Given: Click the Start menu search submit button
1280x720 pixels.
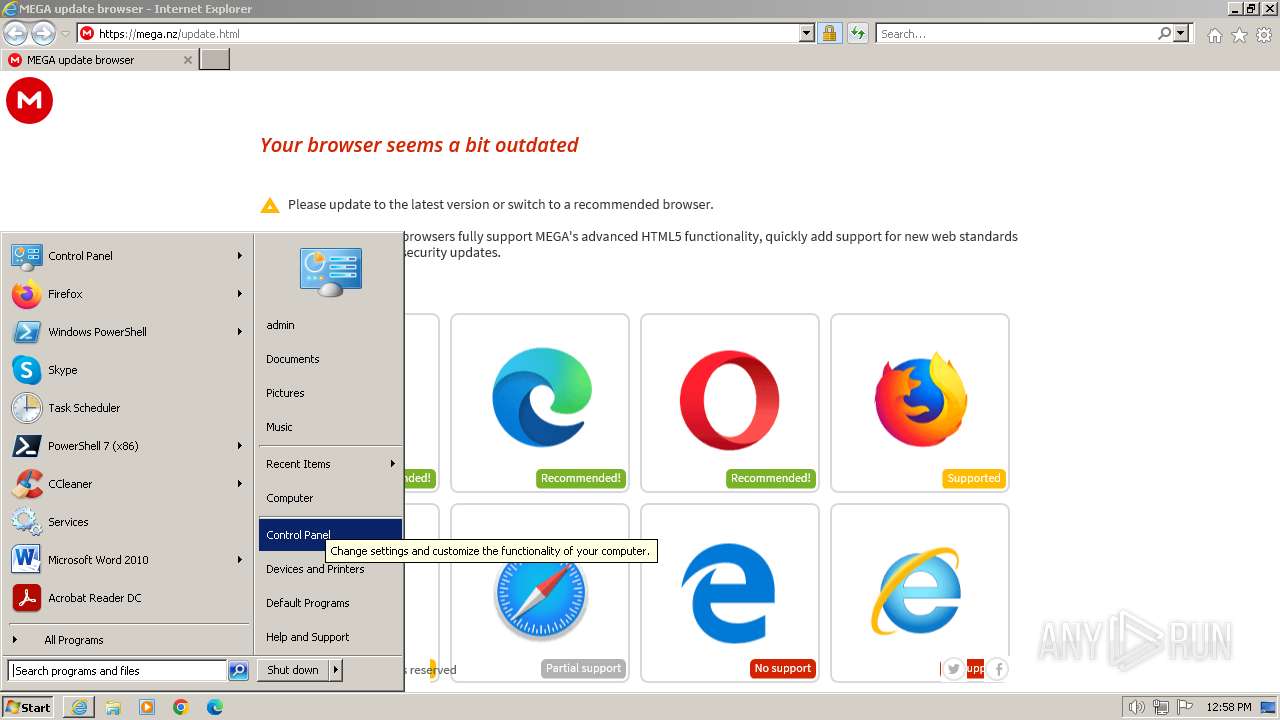Looking at the screenshot, I should point(238,671).
